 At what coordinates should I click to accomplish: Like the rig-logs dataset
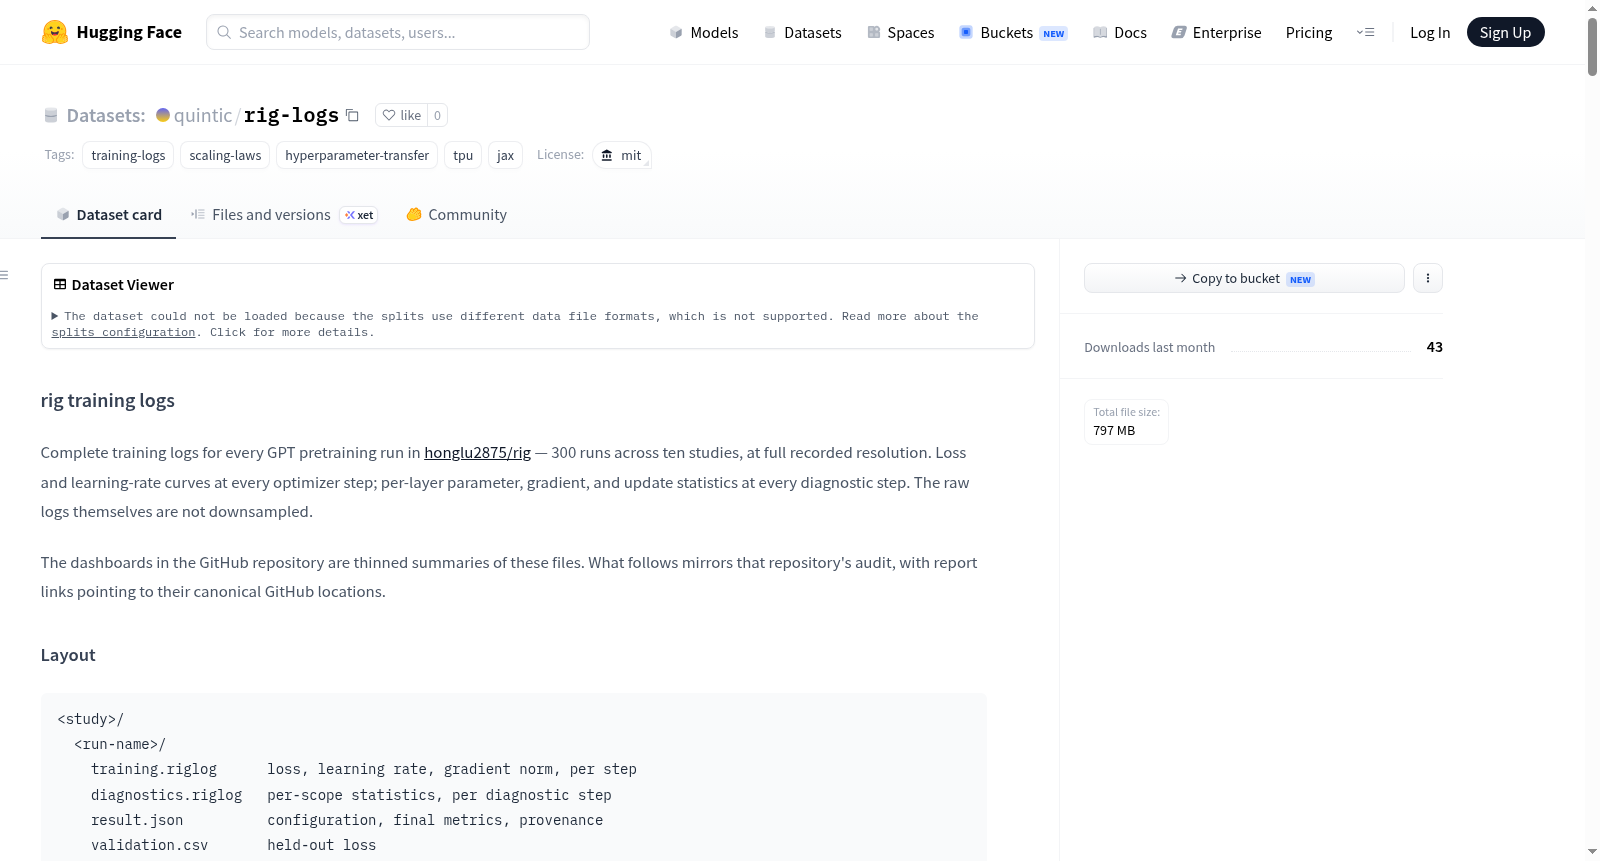402,115
